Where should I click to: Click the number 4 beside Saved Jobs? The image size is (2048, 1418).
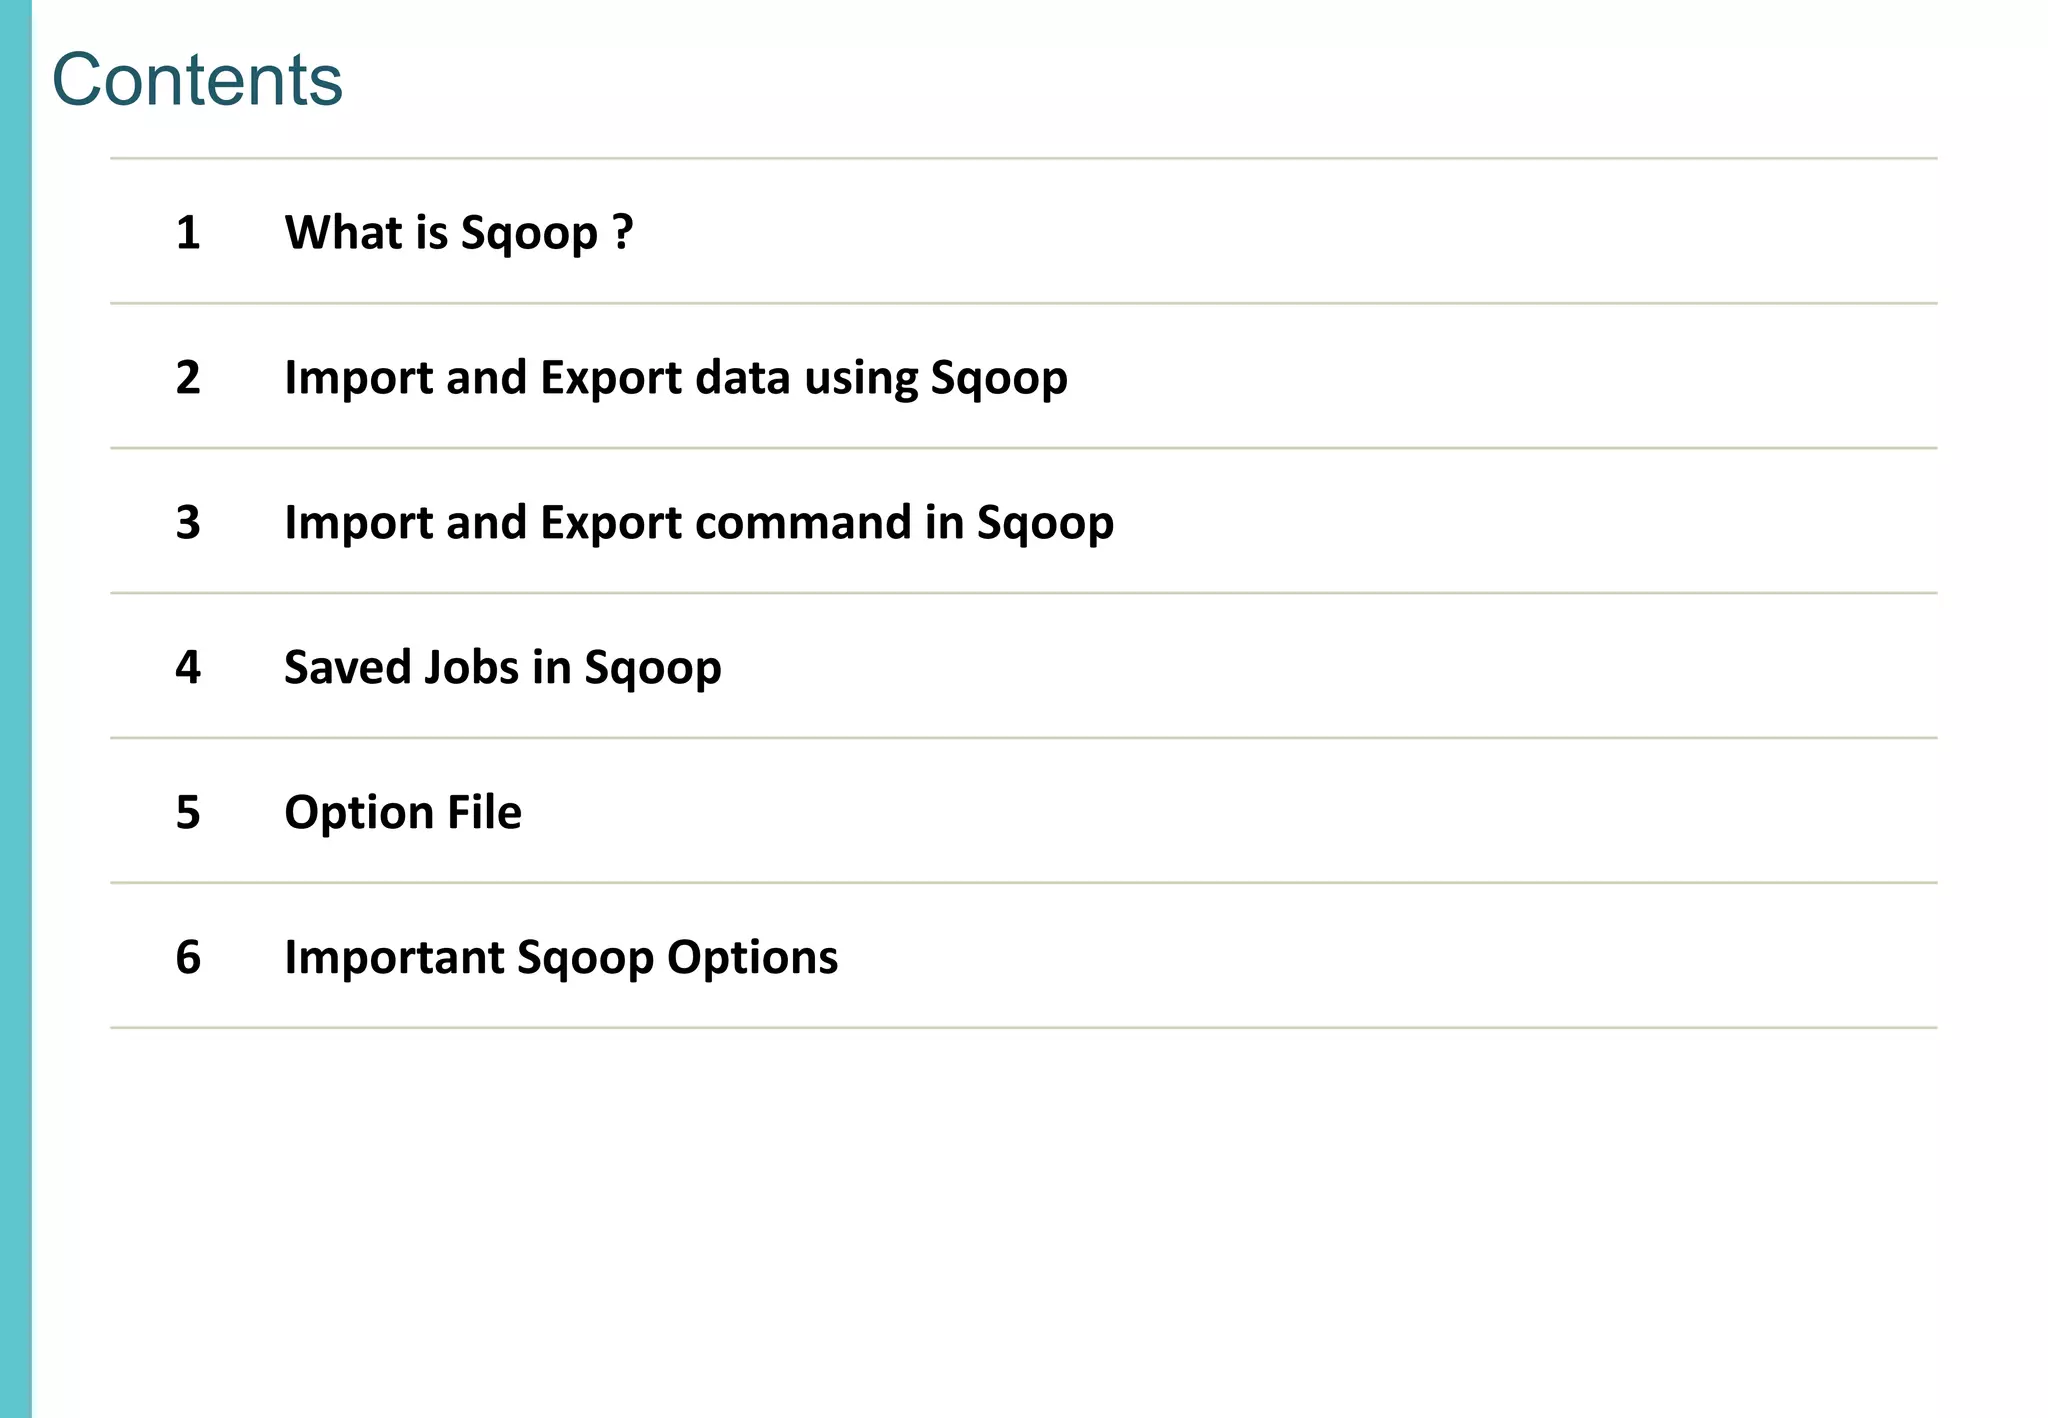[188, 667]
